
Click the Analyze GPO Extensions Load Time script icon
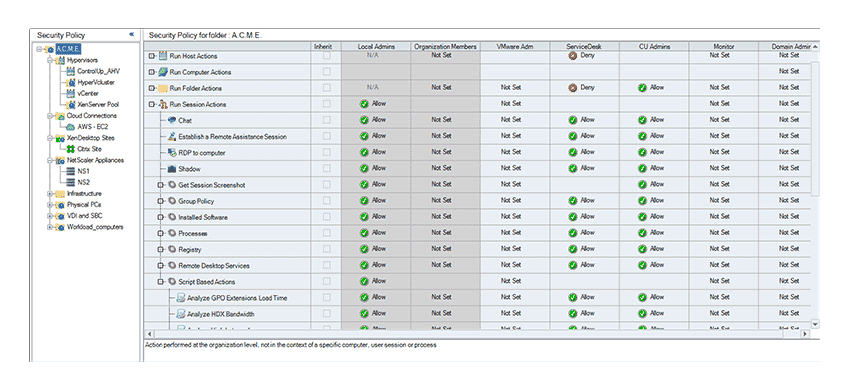click(x=181, y=298)
